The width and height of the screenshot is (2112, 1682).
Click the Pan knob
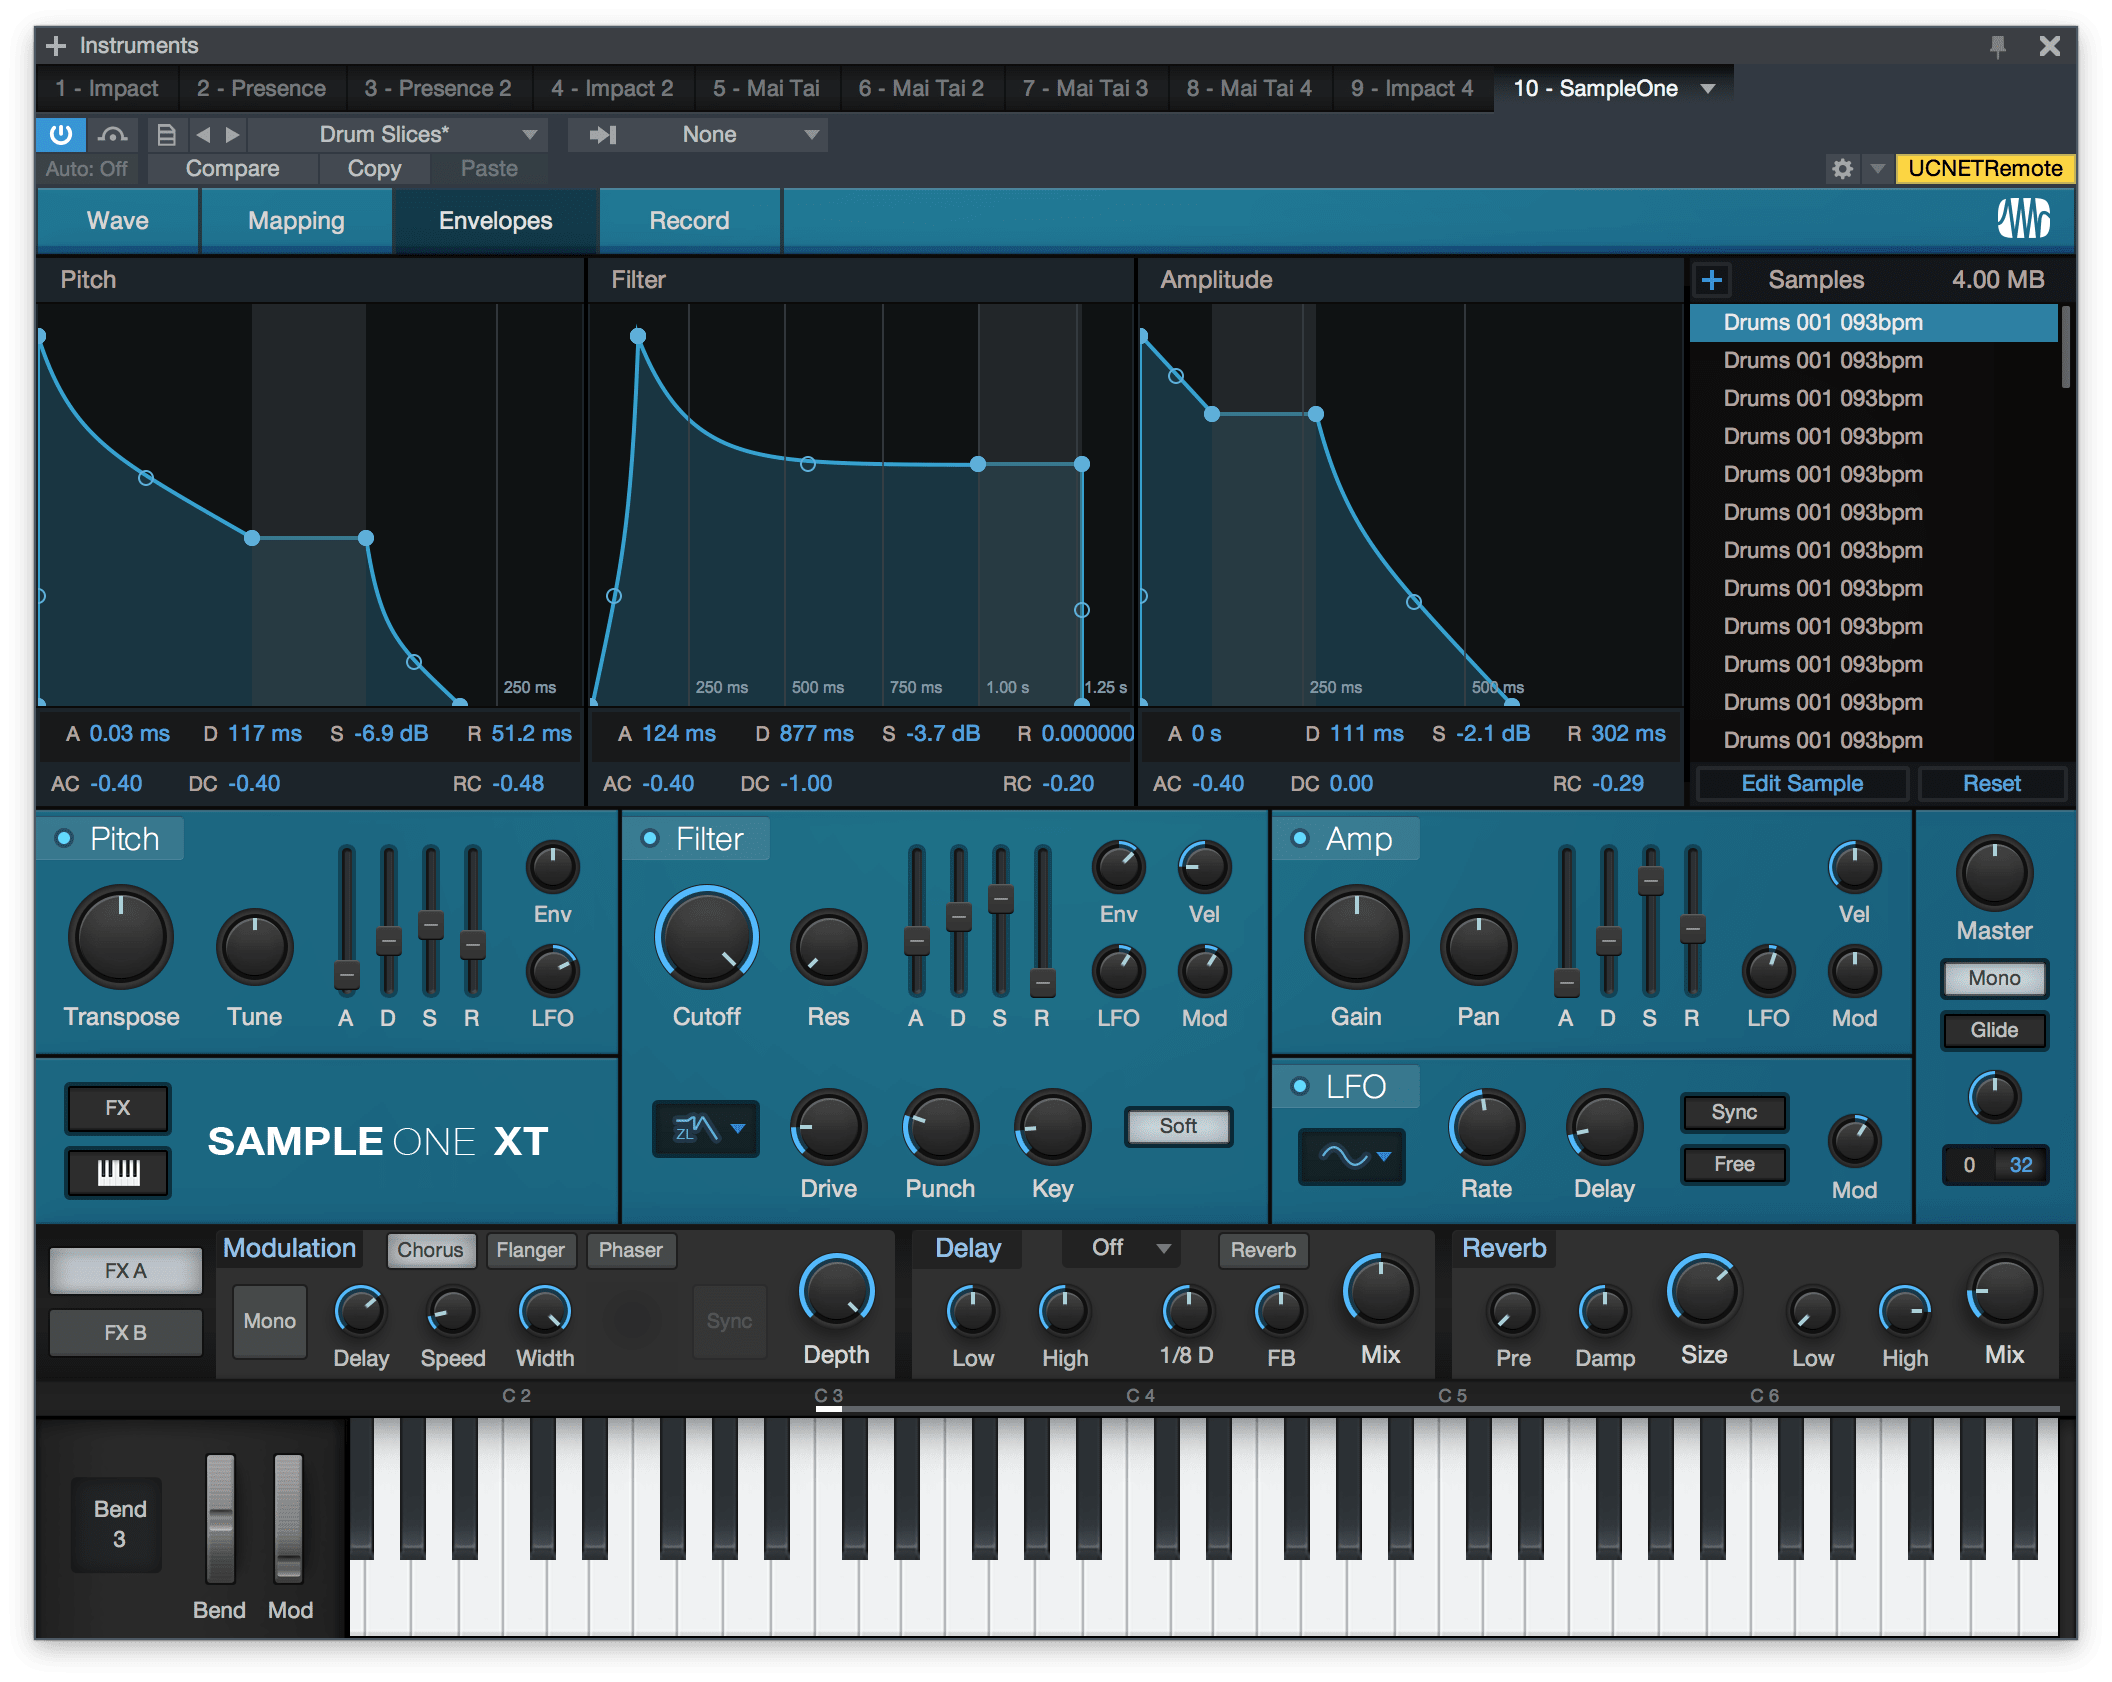point(1478,947)
